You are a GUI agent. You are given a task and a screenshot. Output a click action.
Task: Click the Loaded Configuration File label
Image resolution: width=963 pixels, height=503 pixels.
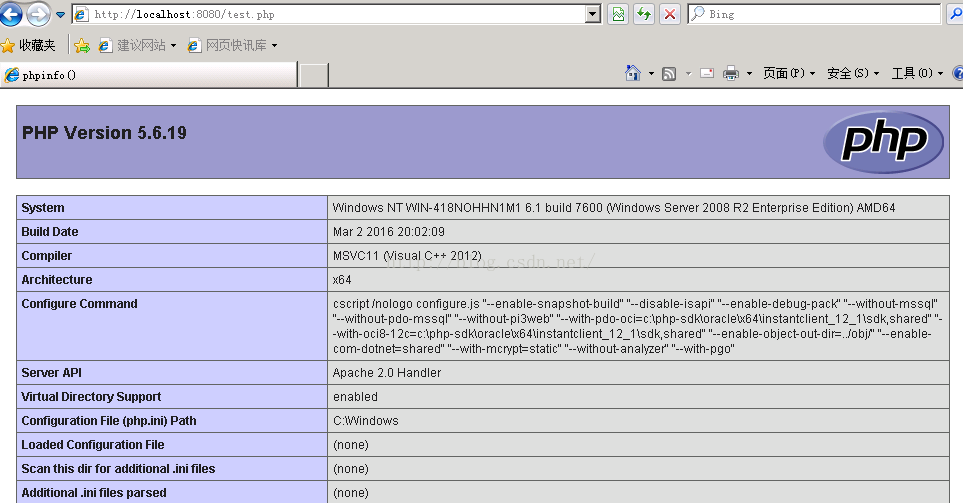pyautogui.click(x=93, y=445)
